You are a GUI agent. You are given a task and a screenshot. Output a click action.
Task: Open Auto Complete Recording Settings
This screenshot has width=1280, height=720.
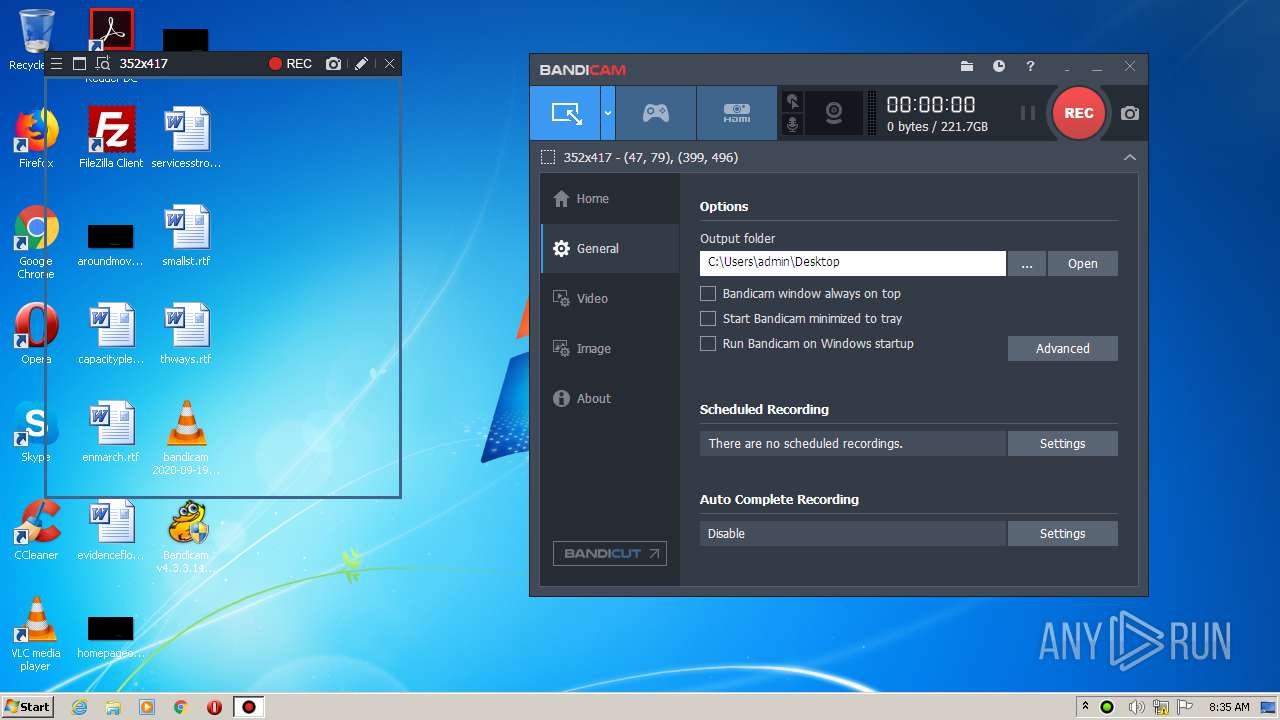point(1063,533)
